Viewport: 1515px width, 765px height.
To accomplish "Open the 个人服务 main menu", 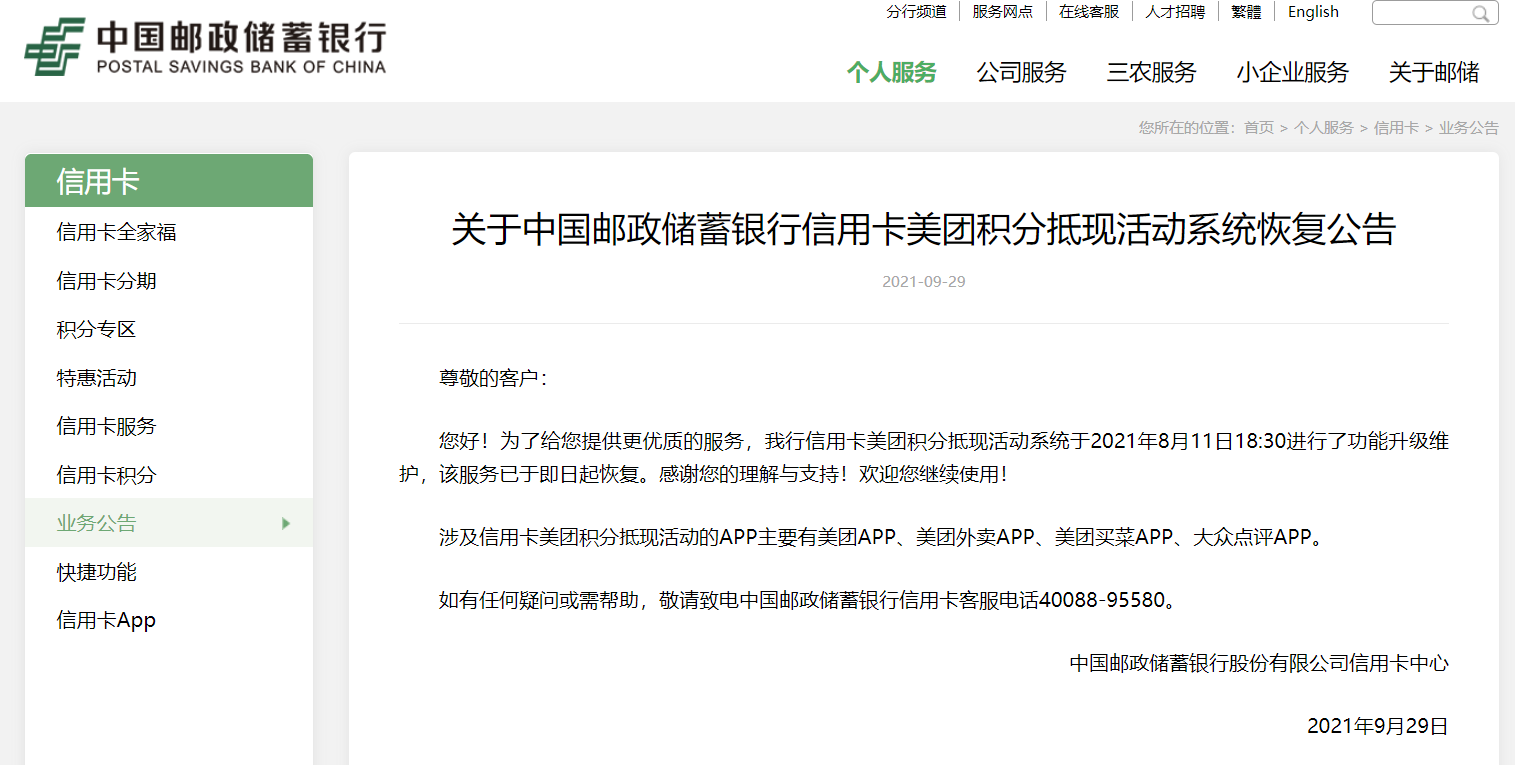I will [891, 72].
